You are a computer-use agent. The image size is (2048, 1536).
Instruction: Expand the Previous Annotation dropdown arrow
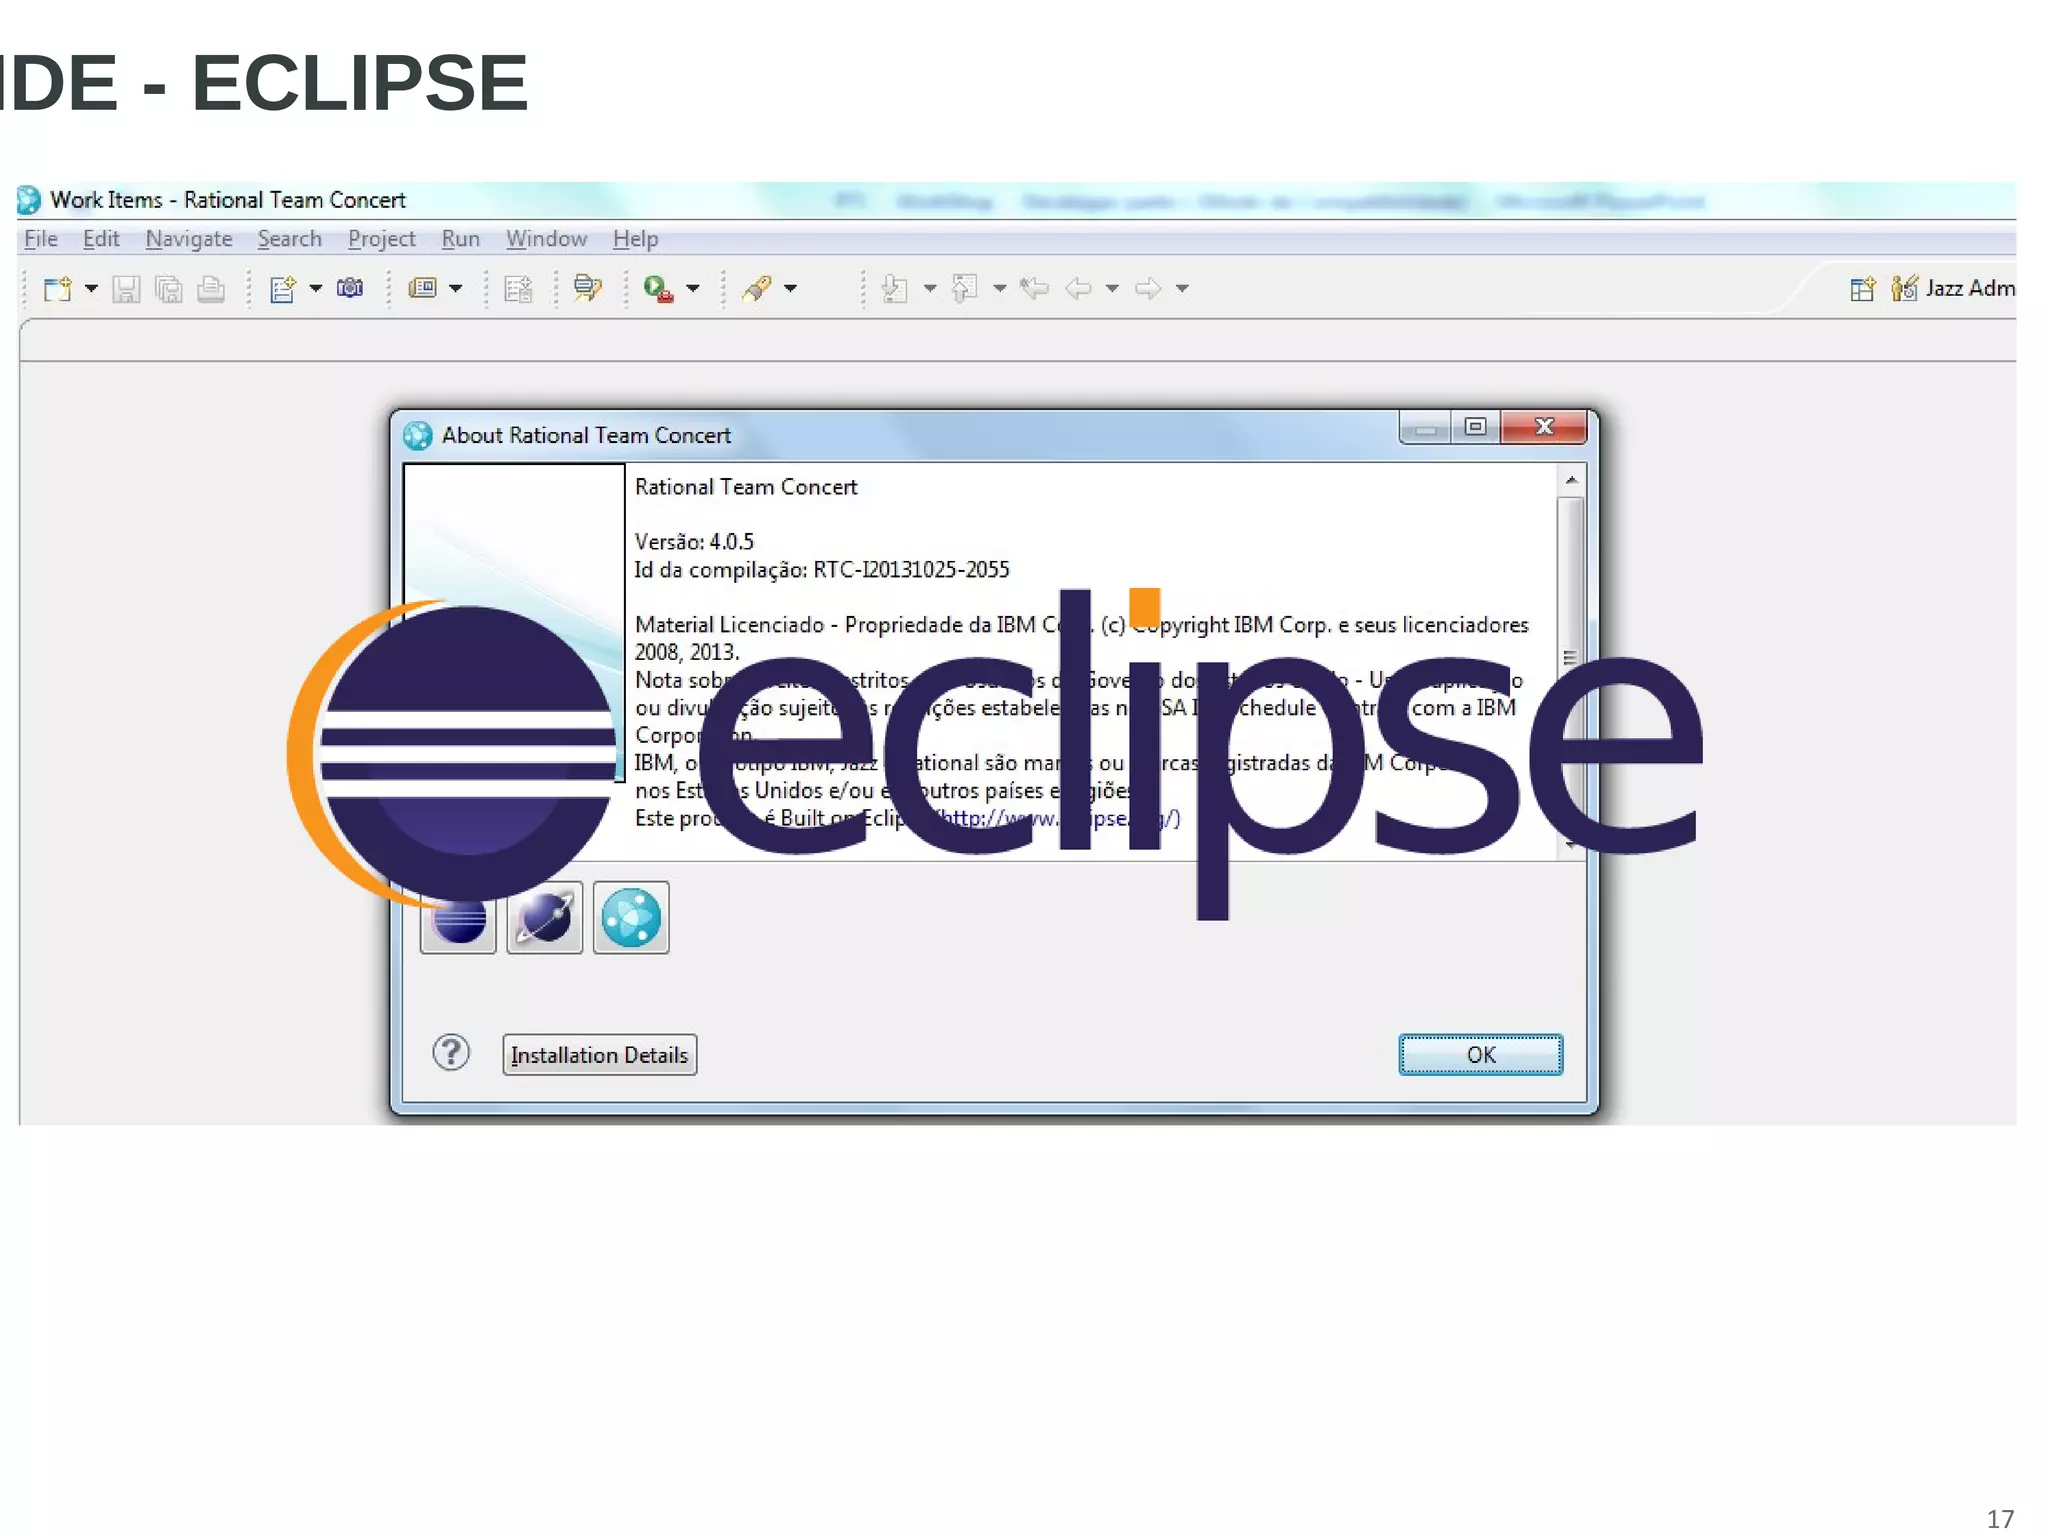[999, 289]
